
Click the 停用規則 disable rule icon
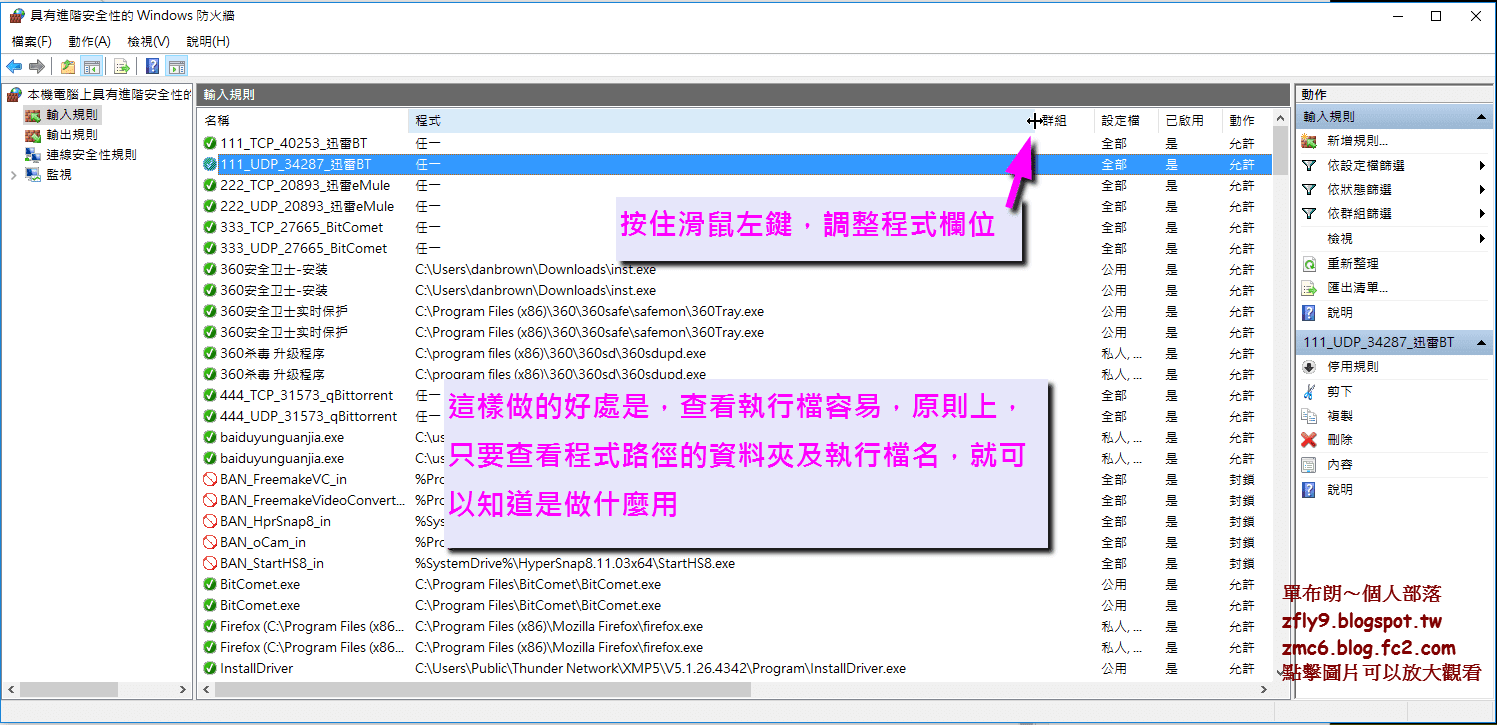[1309, 367]
